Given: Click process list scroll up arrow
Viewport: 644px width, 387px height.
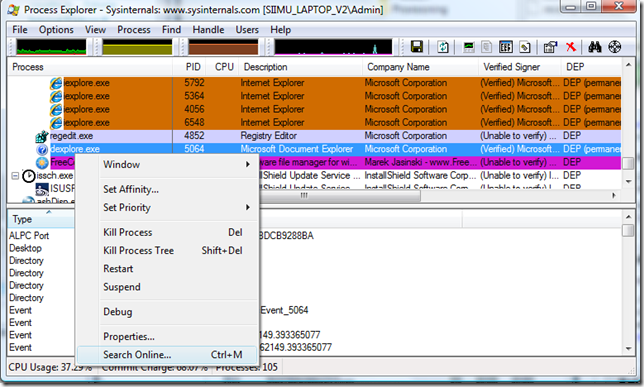Looking at the screenshot, I should (x=628, y=65).
